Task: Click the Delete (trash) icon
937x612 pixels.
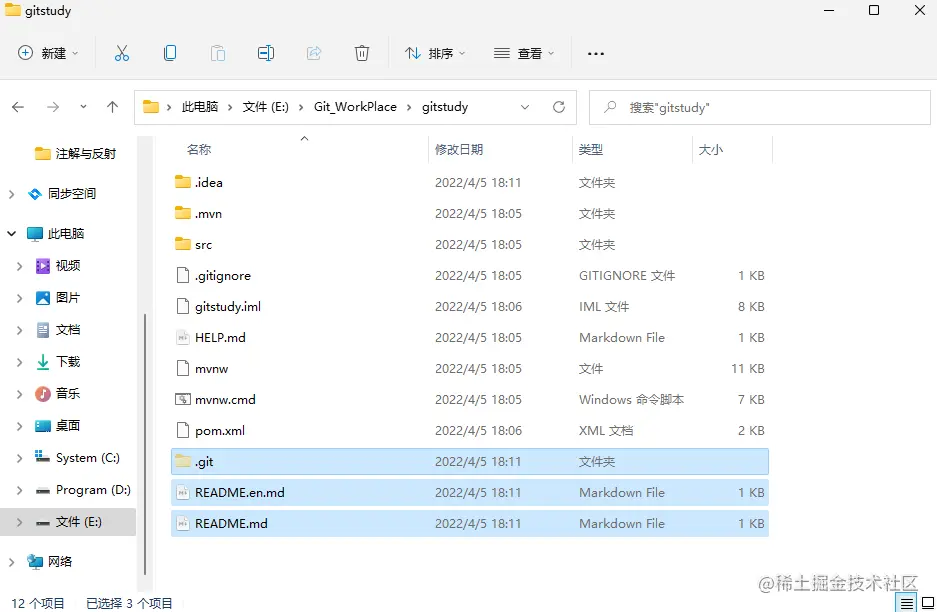Action: tap(362, 54)
